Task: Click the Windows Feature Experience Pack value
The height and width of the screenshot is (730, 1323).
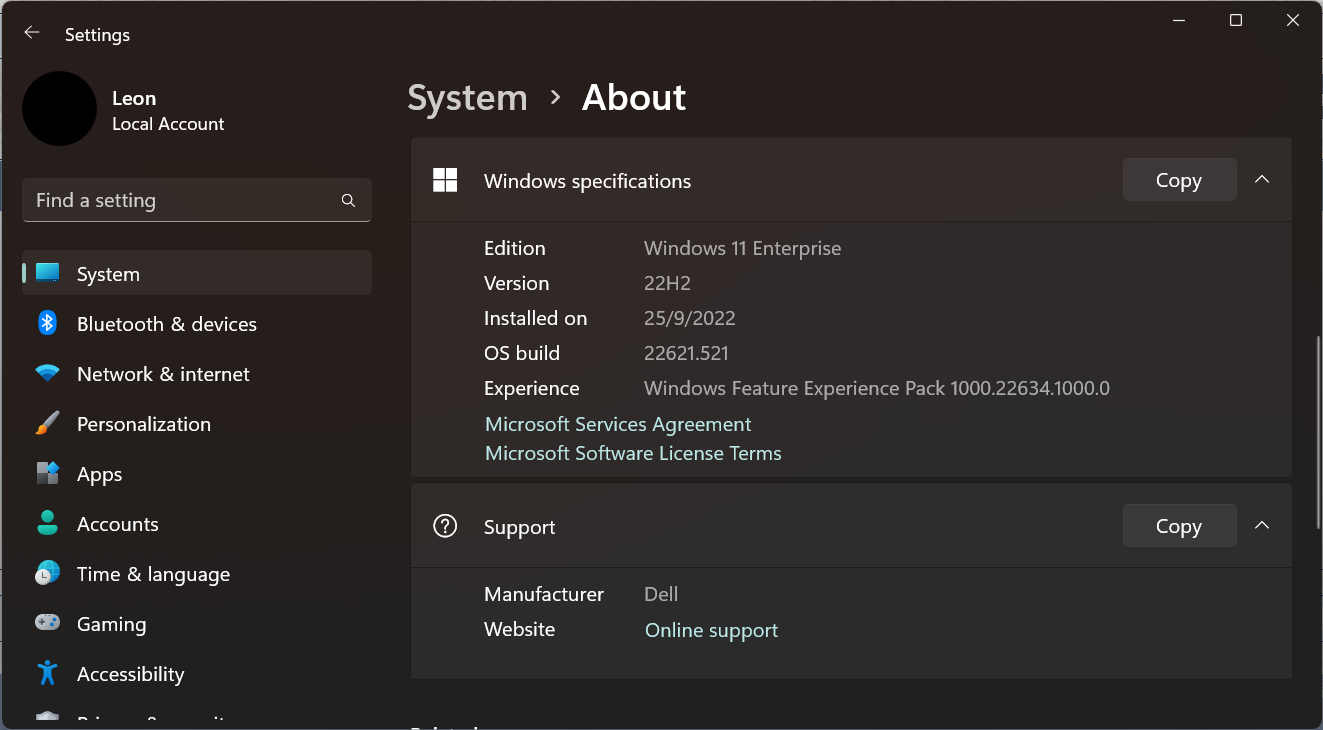Action: pos(877,388)
